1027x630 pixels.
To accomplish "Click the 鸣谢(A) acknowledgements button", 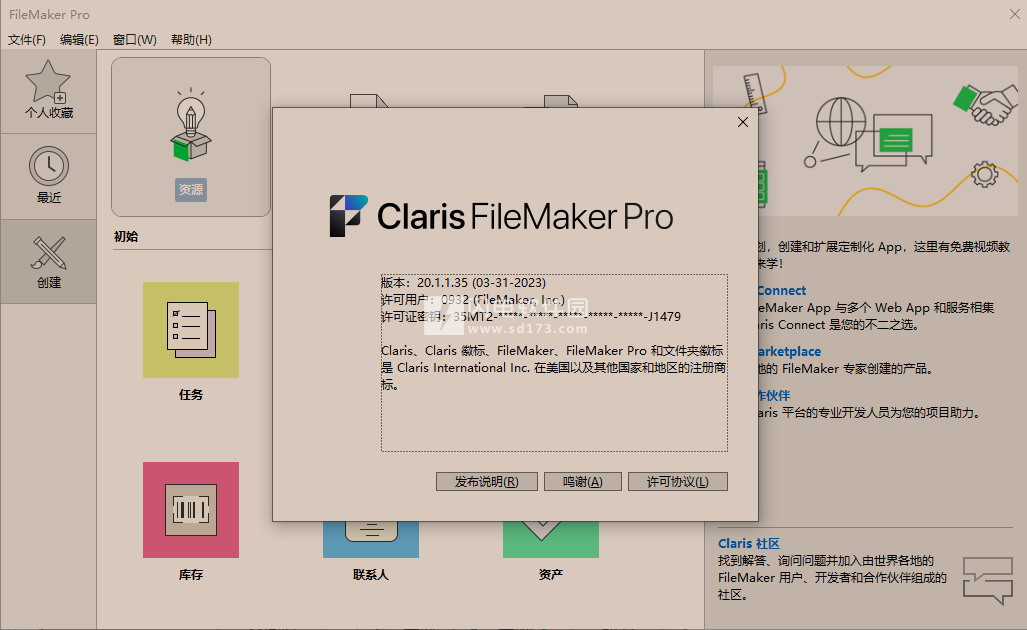I will point(583,482).
